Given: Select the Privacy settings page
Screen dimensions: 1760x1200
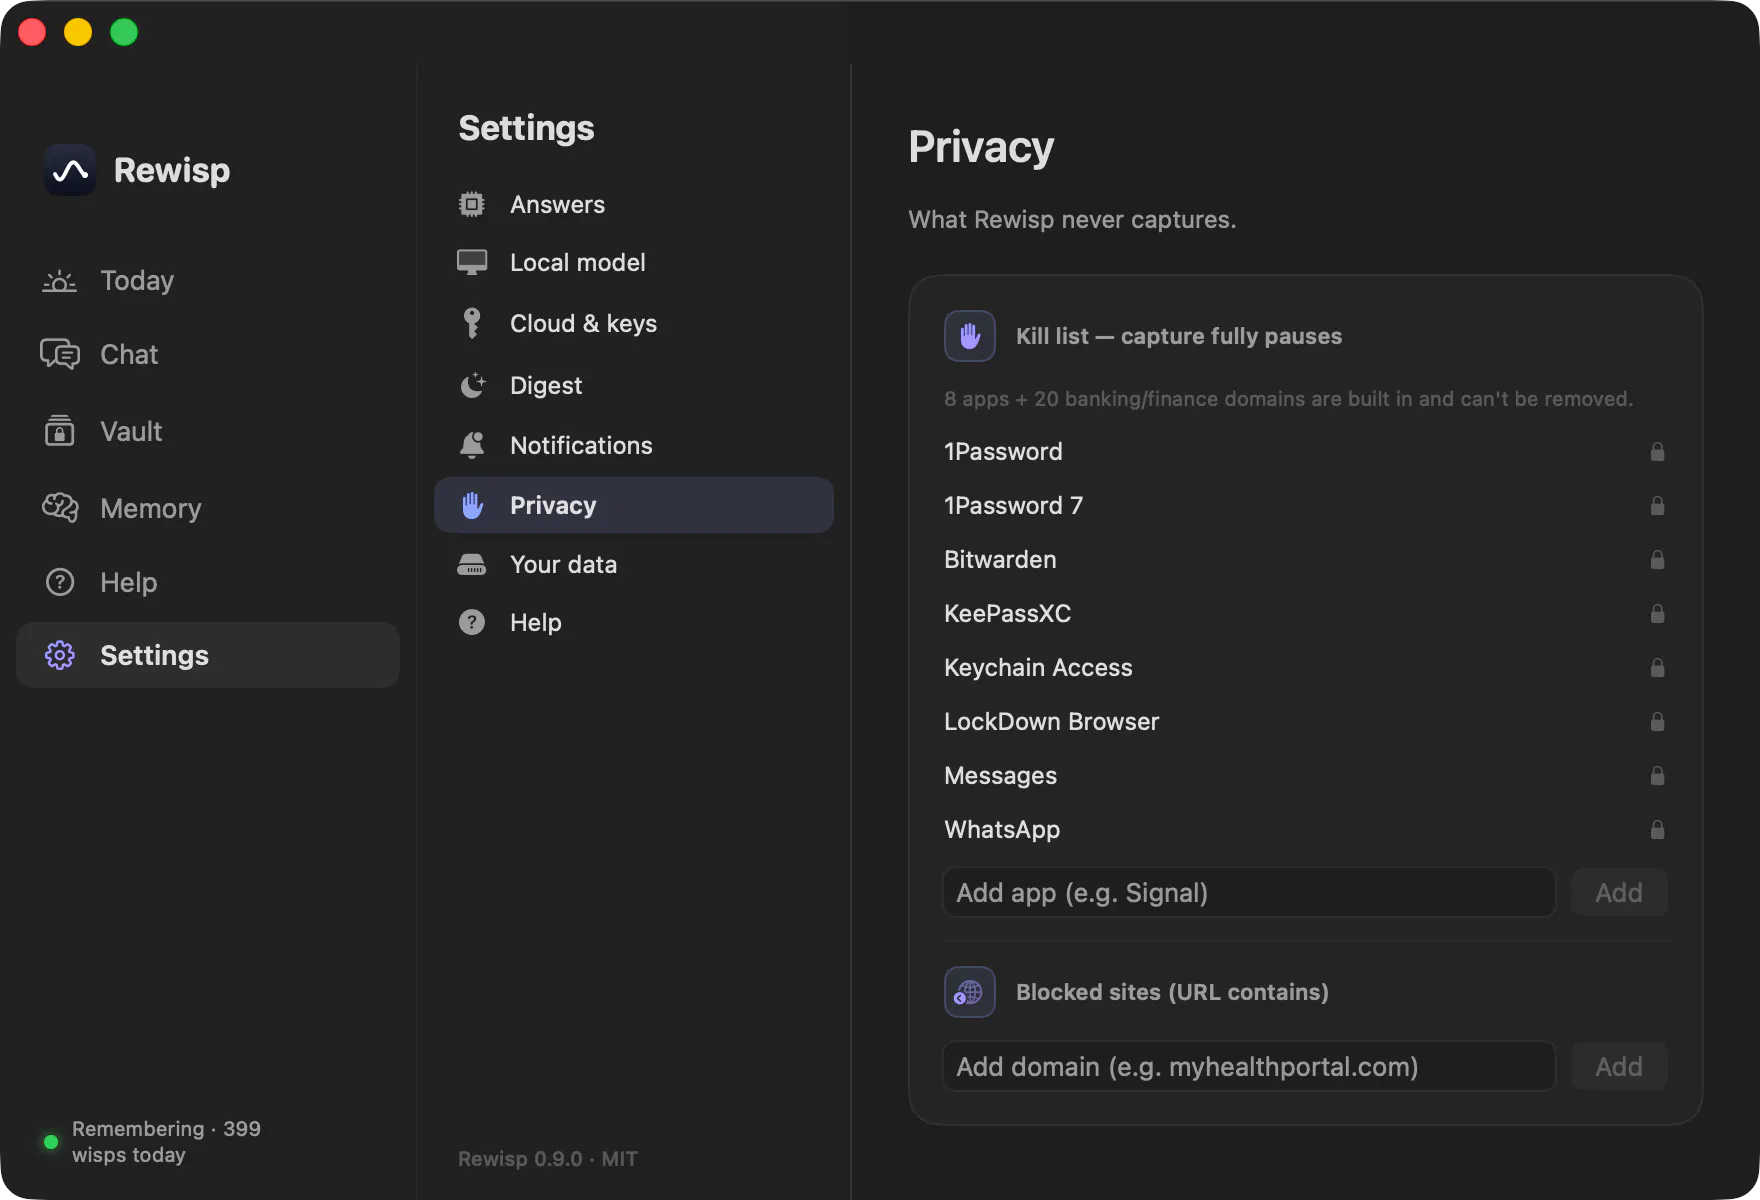Looking at the screenshot, I should pos(634,505).
